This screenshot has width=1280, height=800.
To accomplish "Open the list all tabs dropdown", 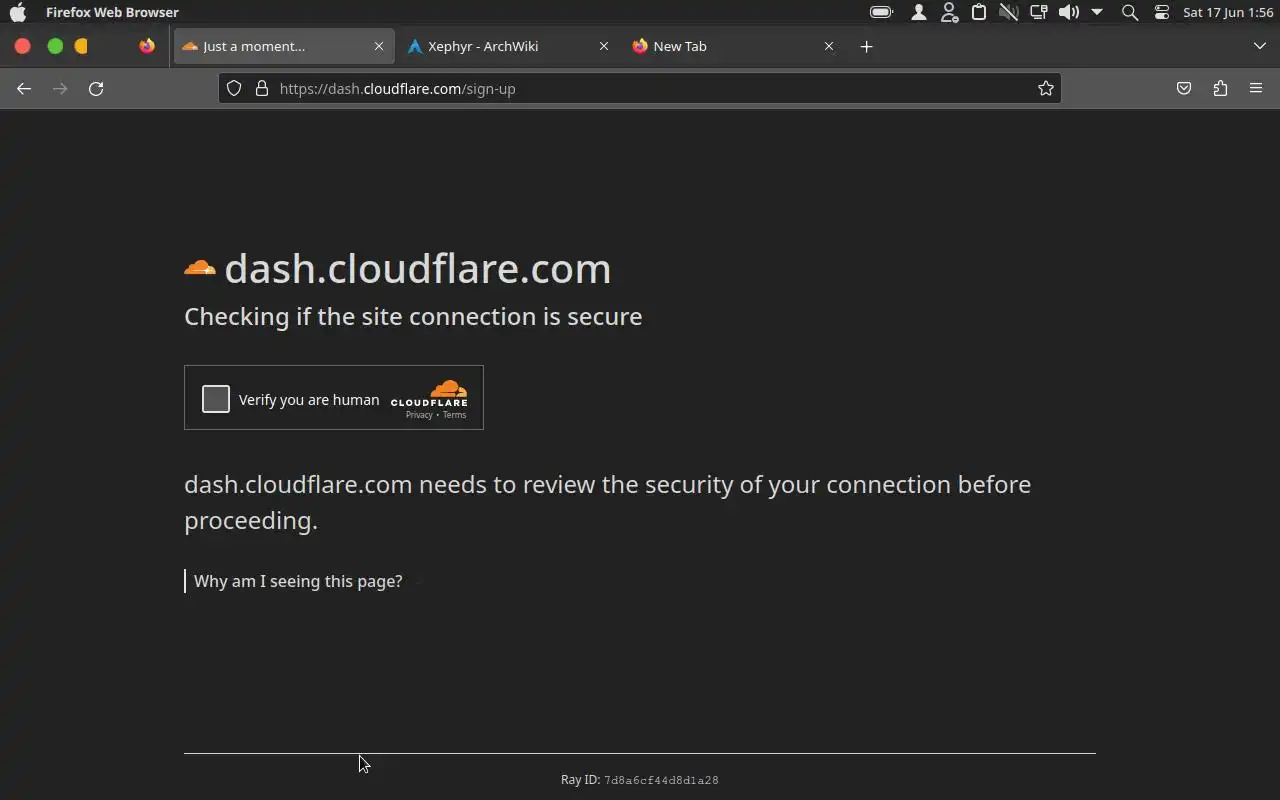I will [1260, 46].
